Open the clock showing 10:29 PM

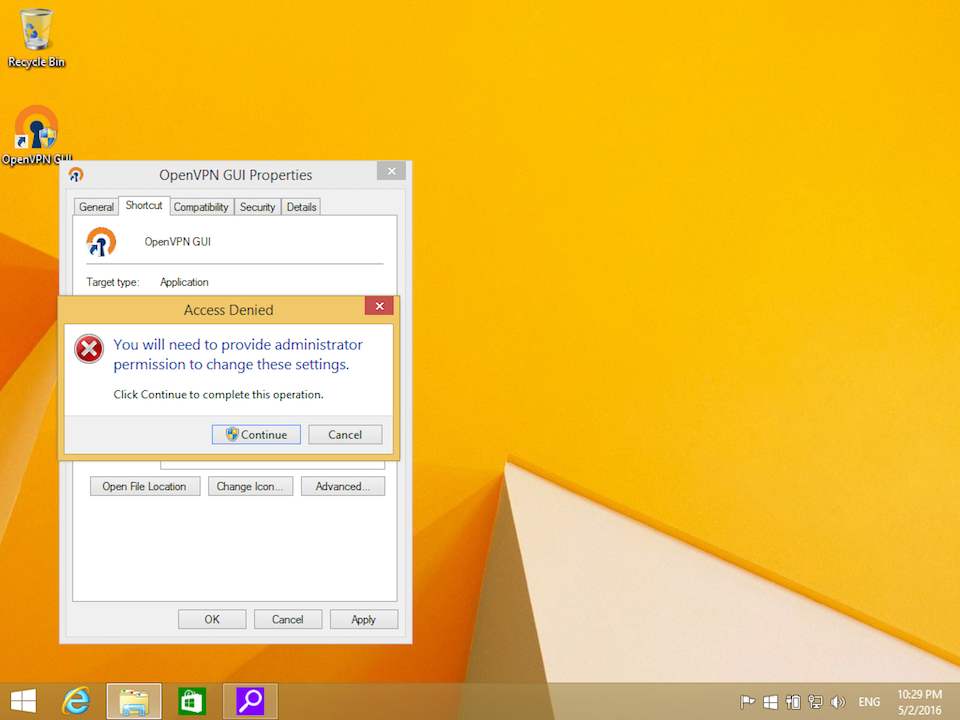tap(920, 702)
